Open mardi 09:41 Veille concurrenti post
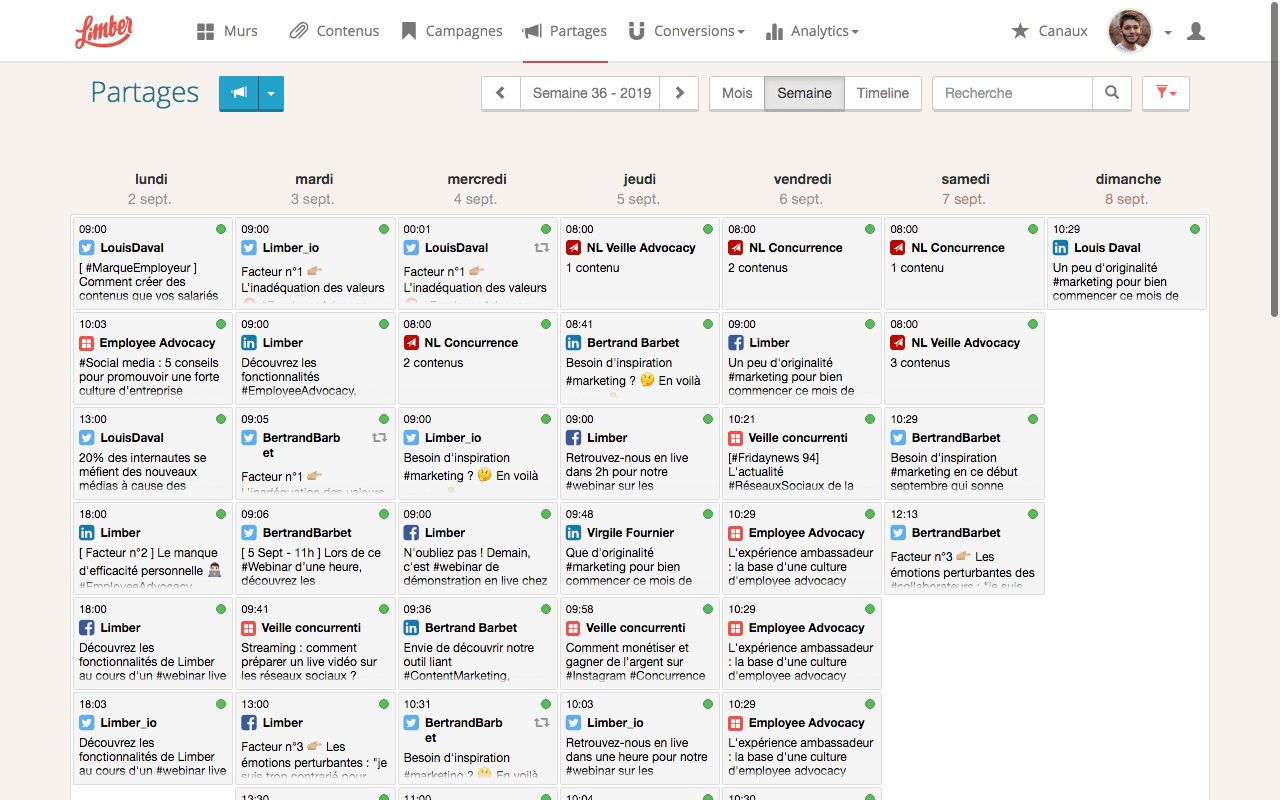 click(315, 643)
